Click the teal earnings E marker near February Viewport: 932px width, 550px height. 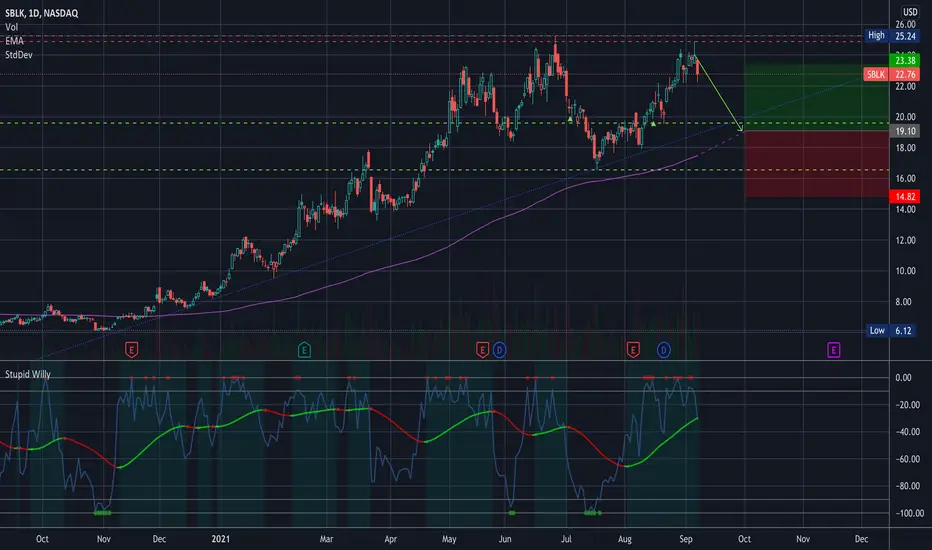click(304, 350)
